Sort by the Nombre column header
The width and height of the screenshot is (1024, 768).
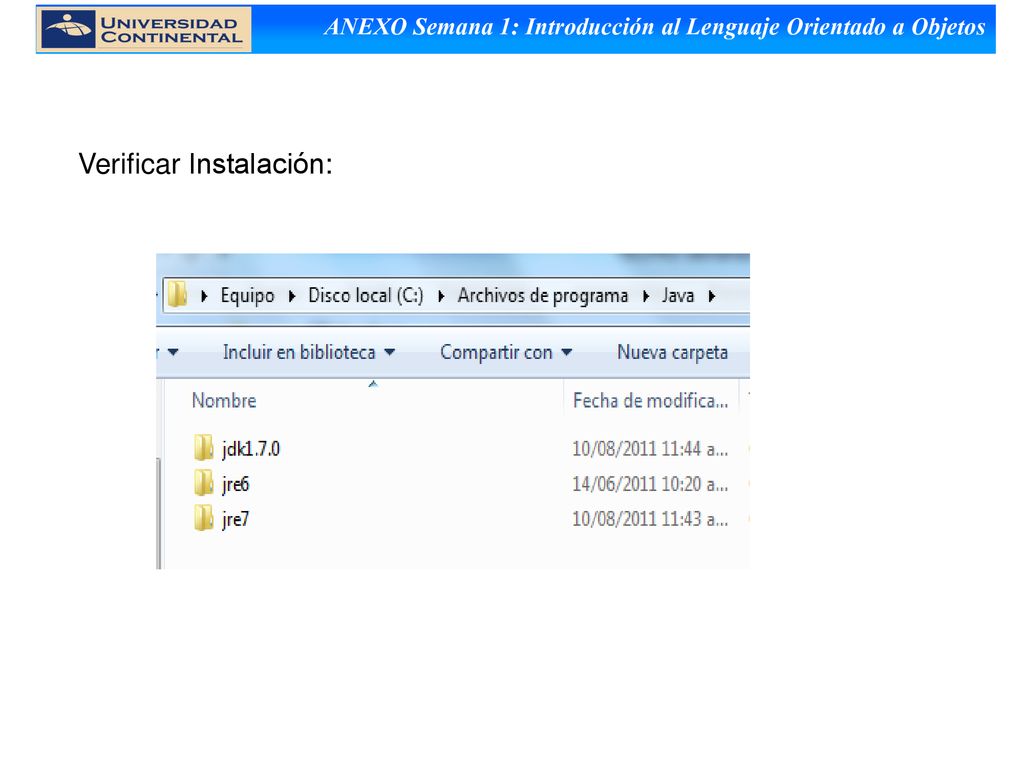[x=224, y=400]
